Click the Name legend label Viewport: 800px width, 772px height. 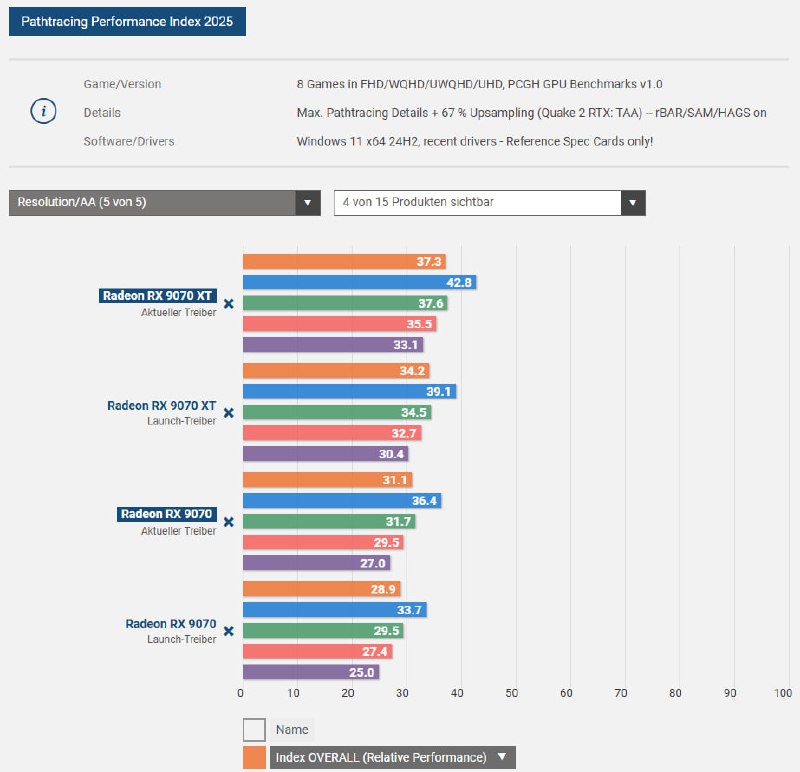(x=292, y=730)
